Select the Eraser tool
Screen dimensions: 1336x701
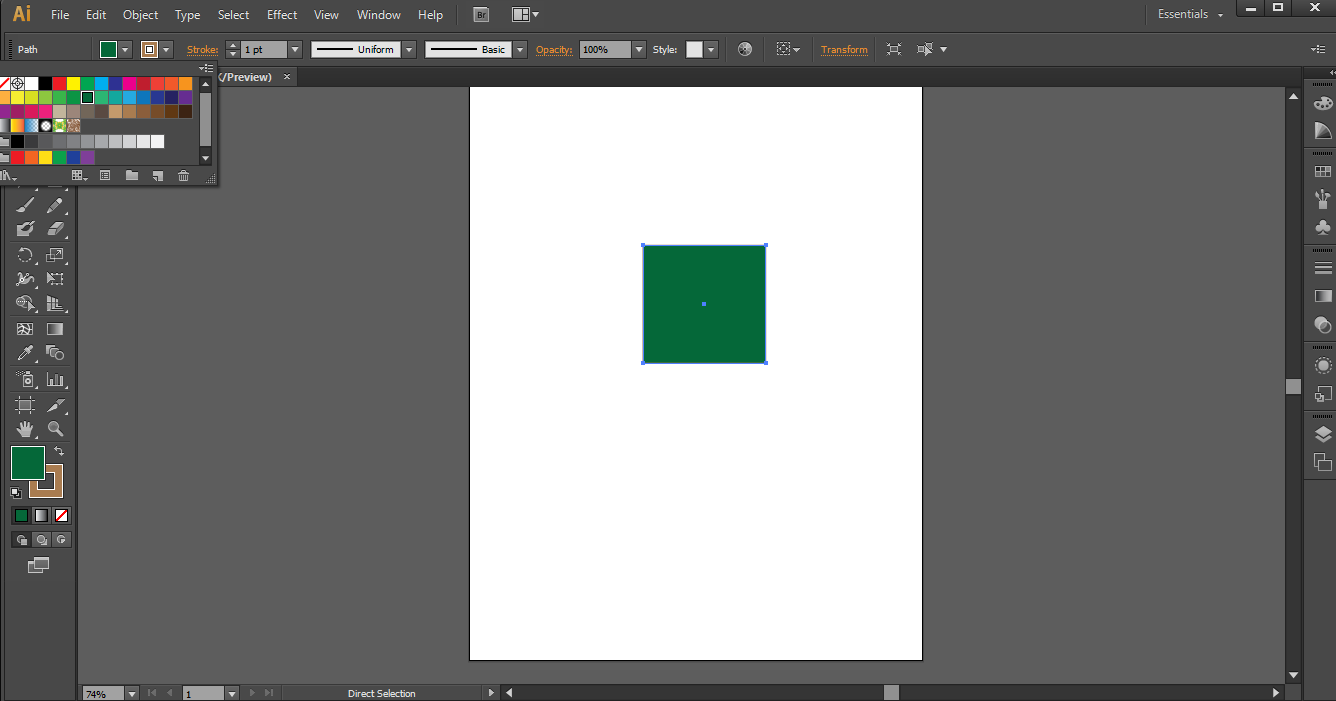tap(56, 230)
